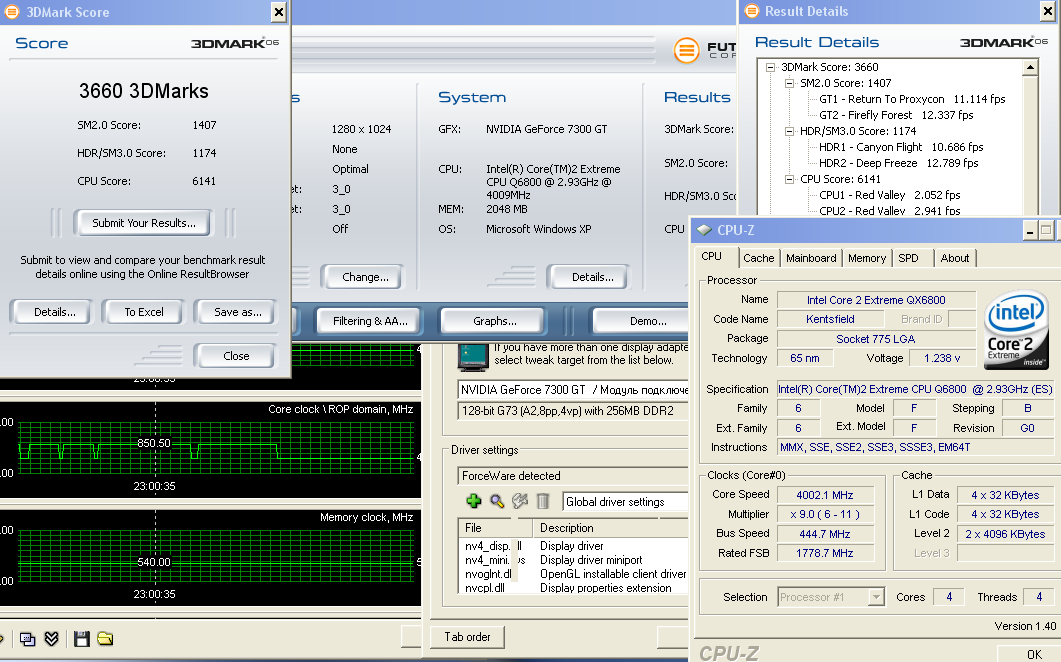The image size is (1061, 662).
Task: Switch to the Memory tab in CPU-Z
Action: click(x=867, y=258)
